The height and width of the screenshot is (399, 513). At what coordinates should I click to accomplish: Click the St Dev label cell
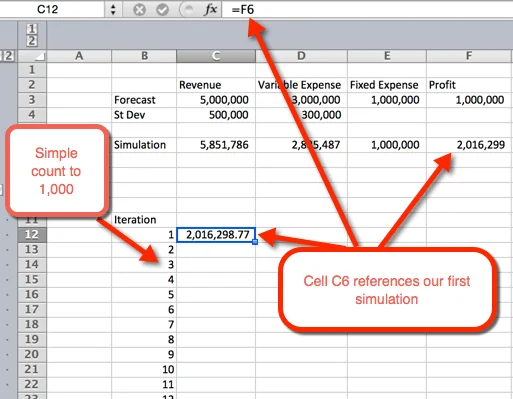144,115
